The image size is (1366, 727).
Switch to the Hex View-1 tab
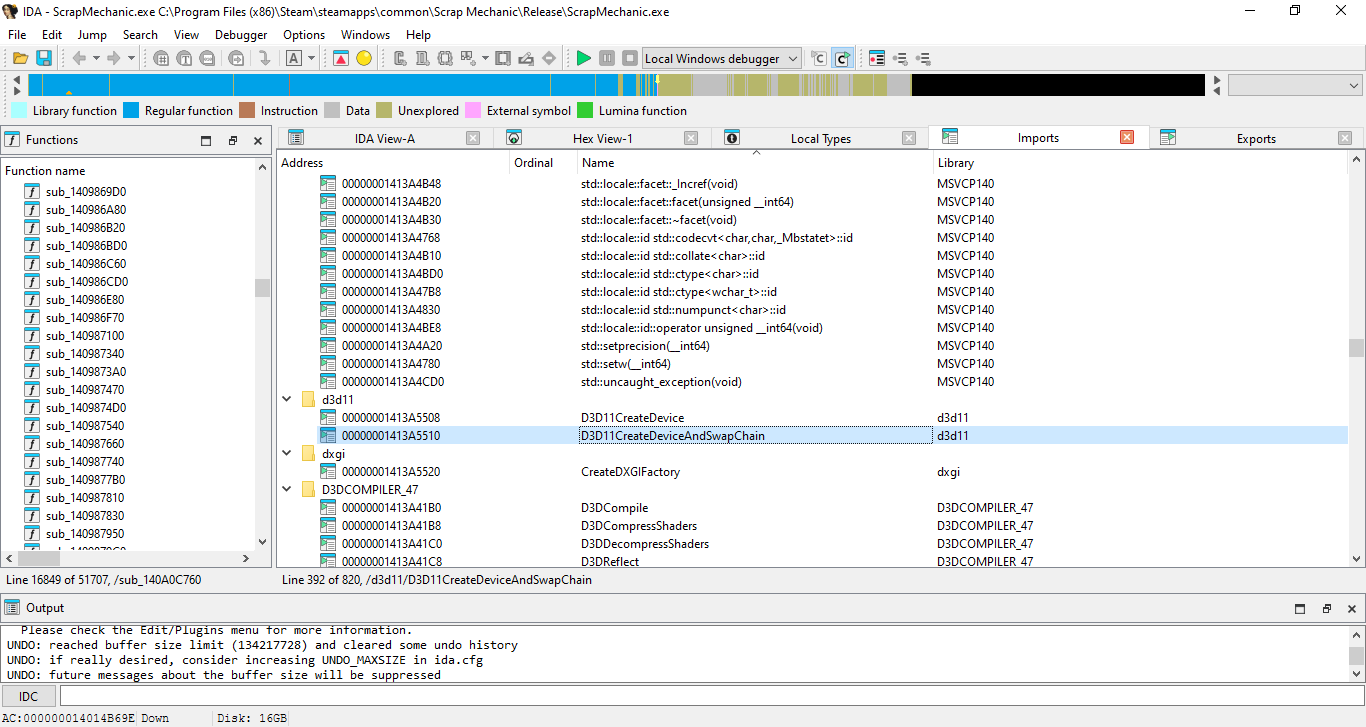pos(602,139)
